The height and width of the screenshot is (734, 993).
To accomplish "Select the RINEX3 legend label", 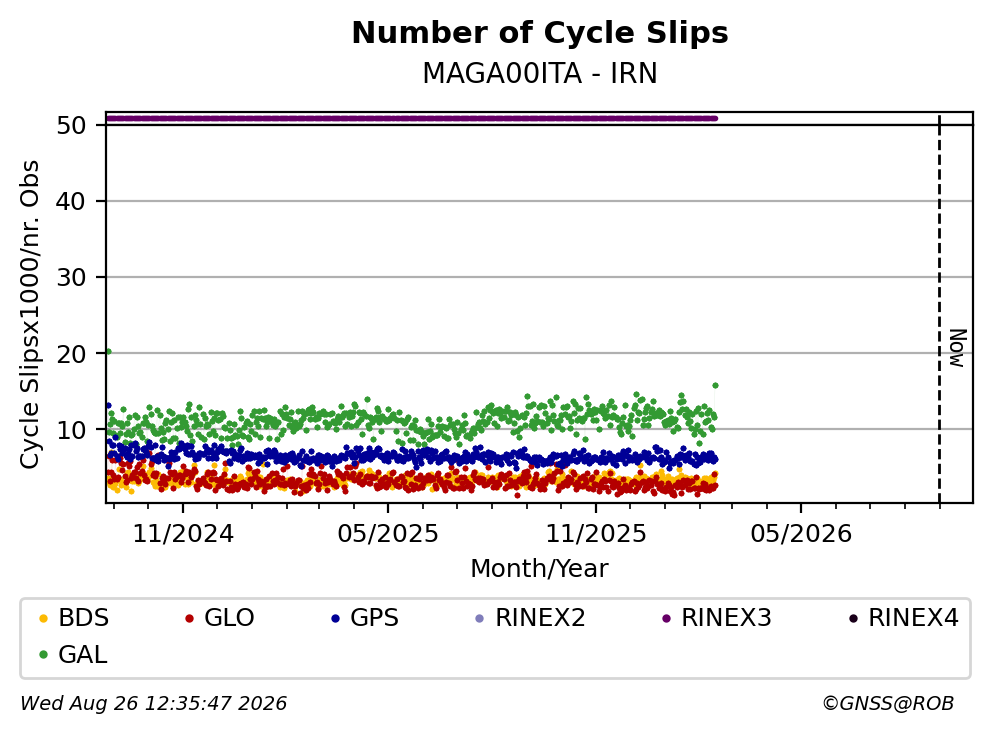I will pyautogui.click(x=726, y=618).
